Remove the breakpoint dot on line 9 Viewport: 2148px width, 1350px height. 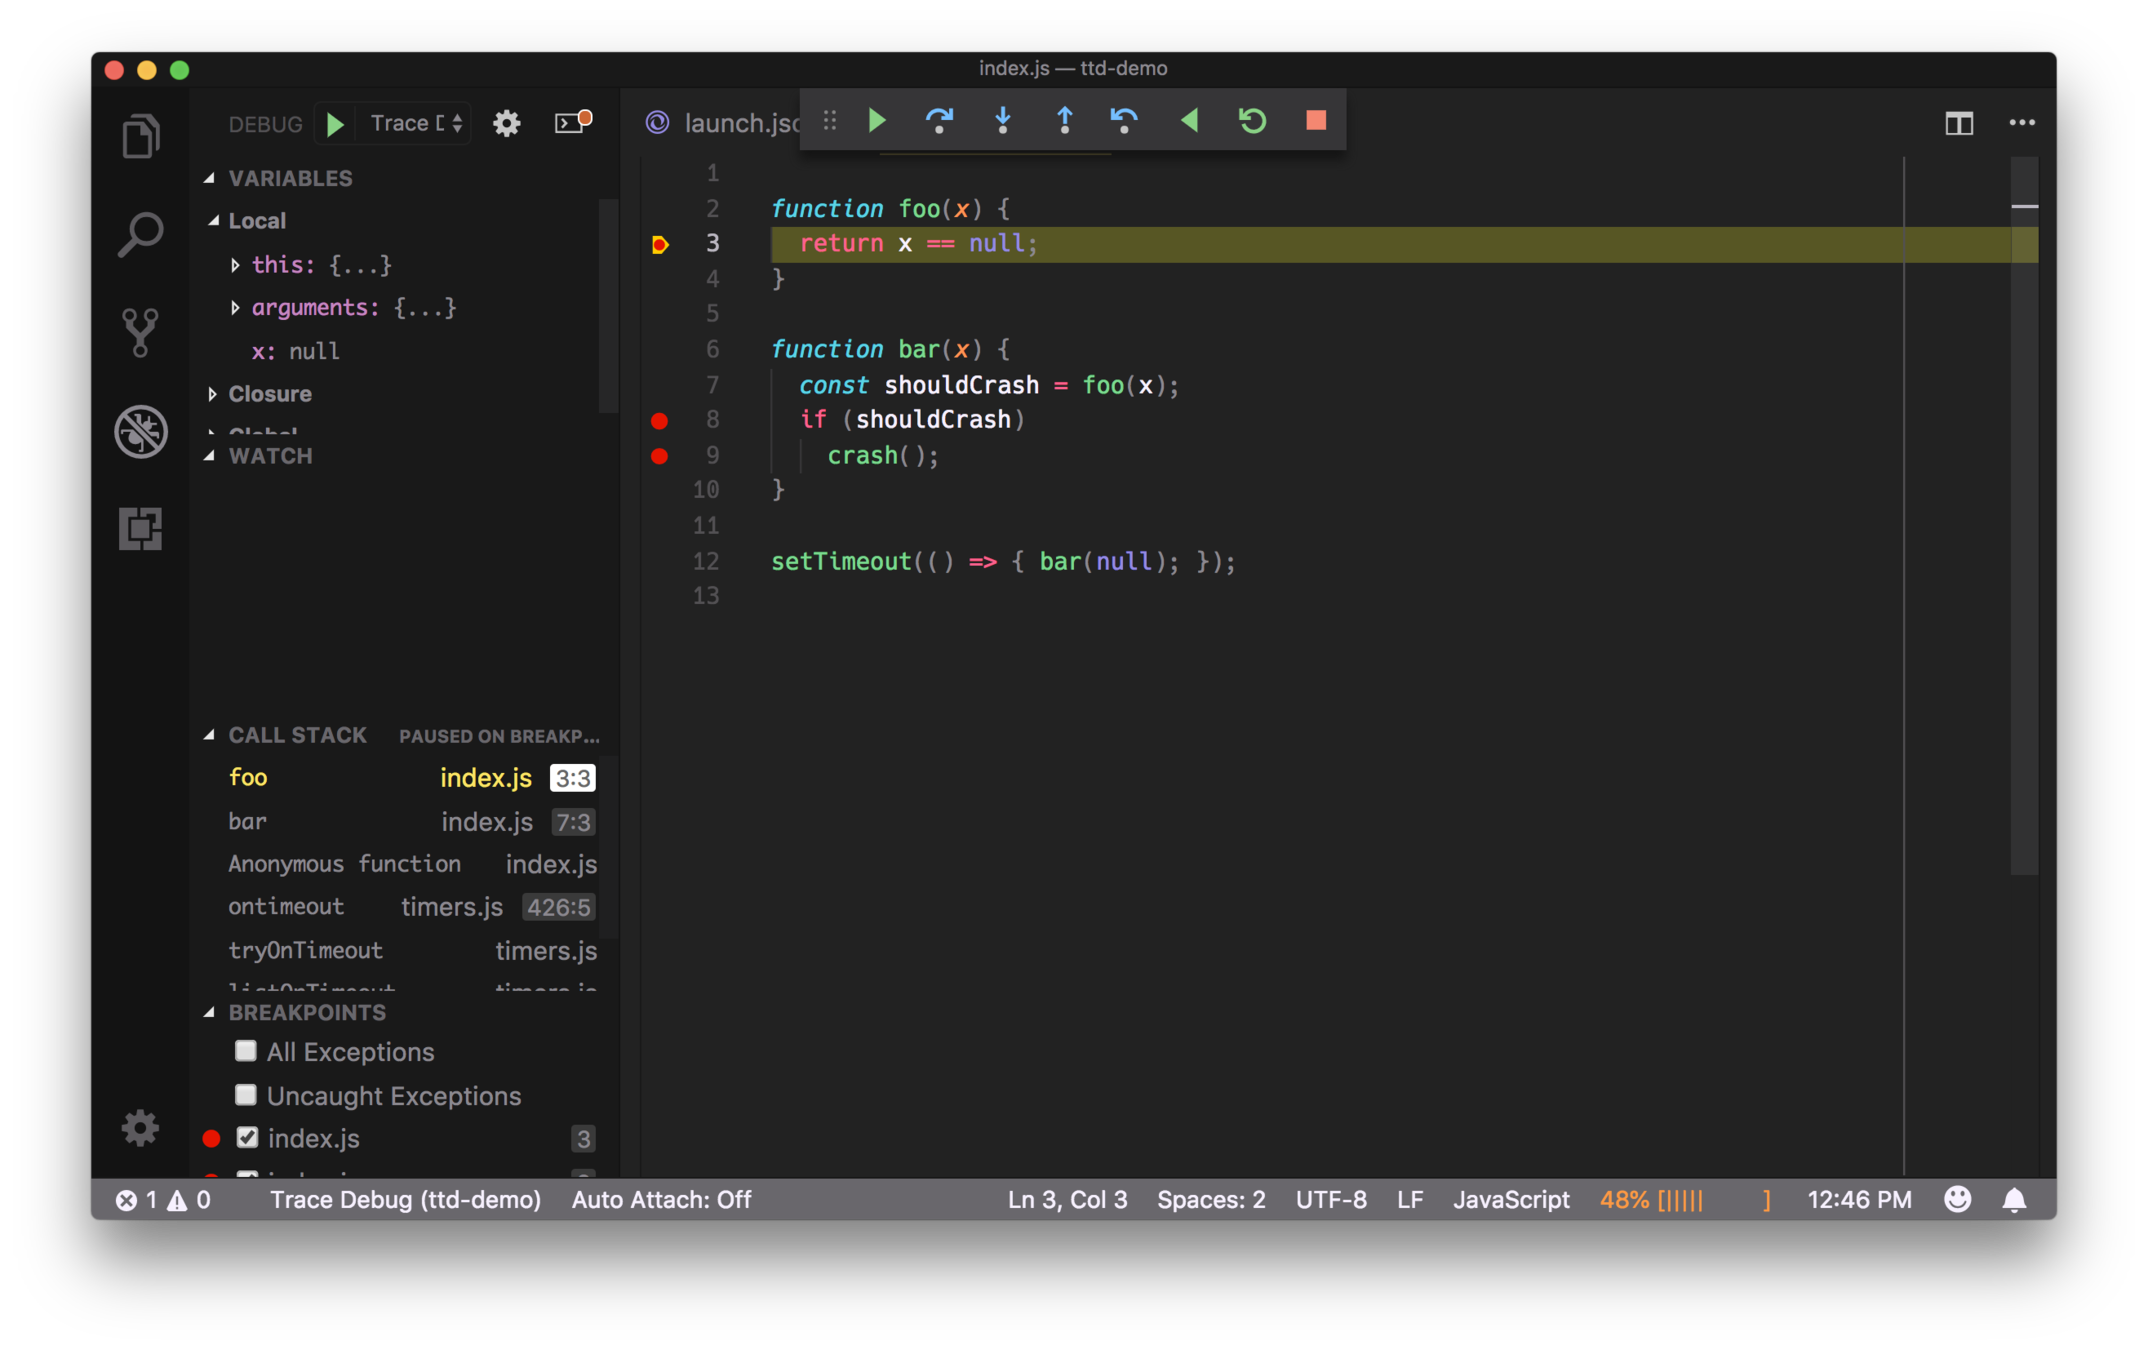tap(659, 456)
